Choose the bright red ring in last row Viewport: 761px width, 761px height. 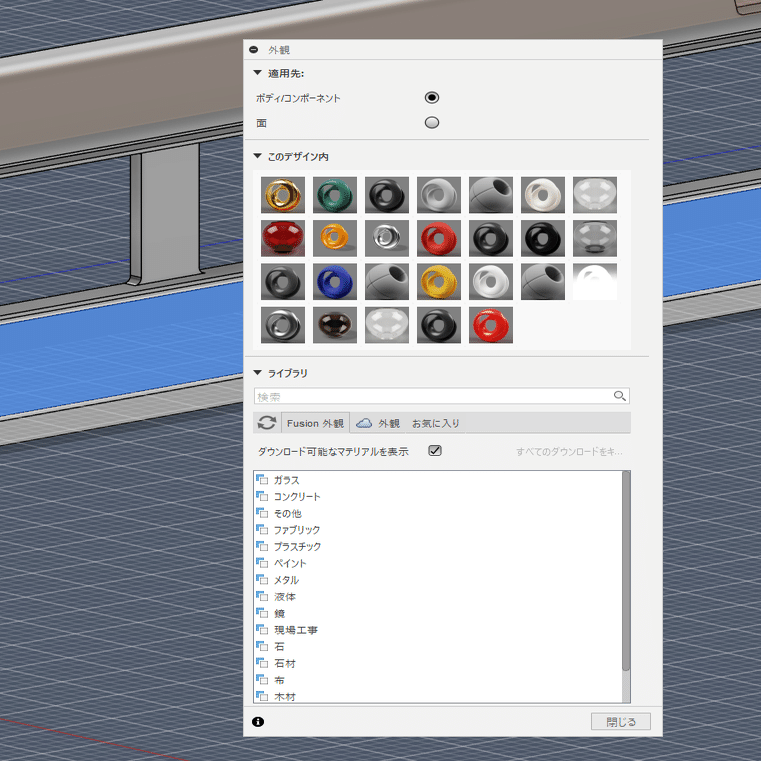(491, 325)
